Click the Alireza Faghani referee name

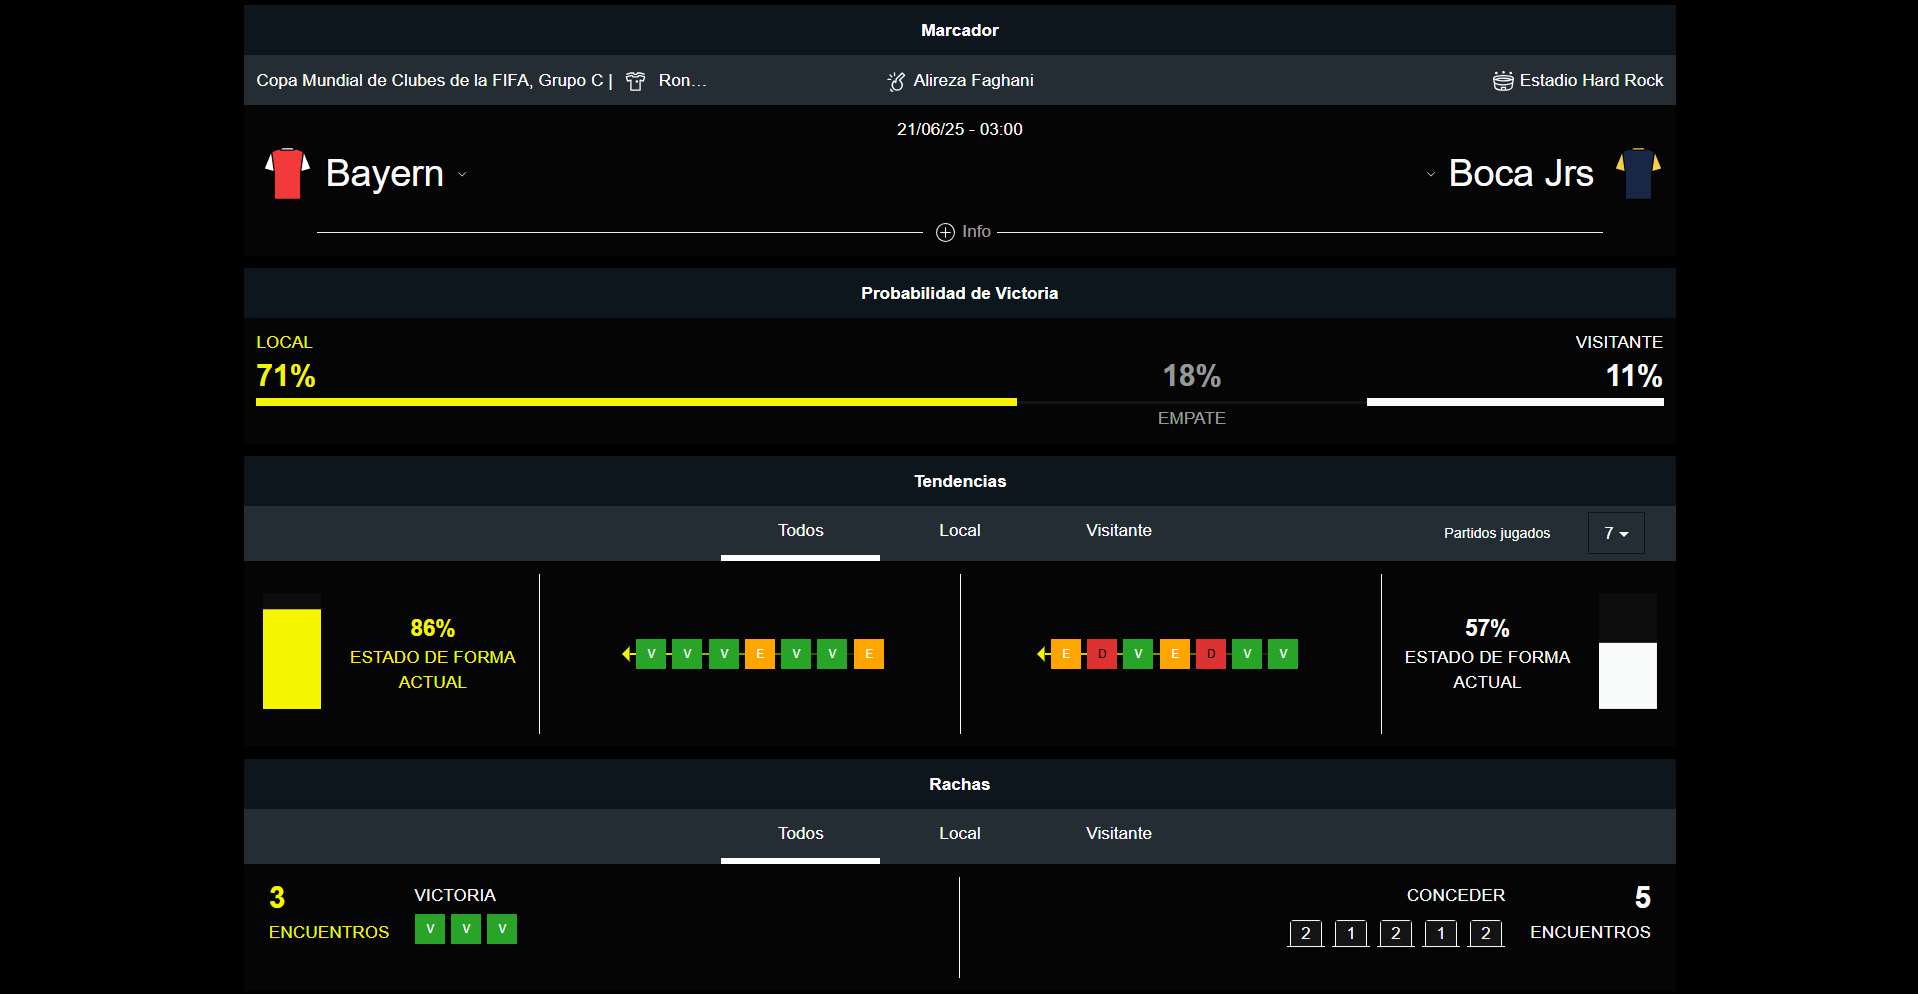coord(973,81)
